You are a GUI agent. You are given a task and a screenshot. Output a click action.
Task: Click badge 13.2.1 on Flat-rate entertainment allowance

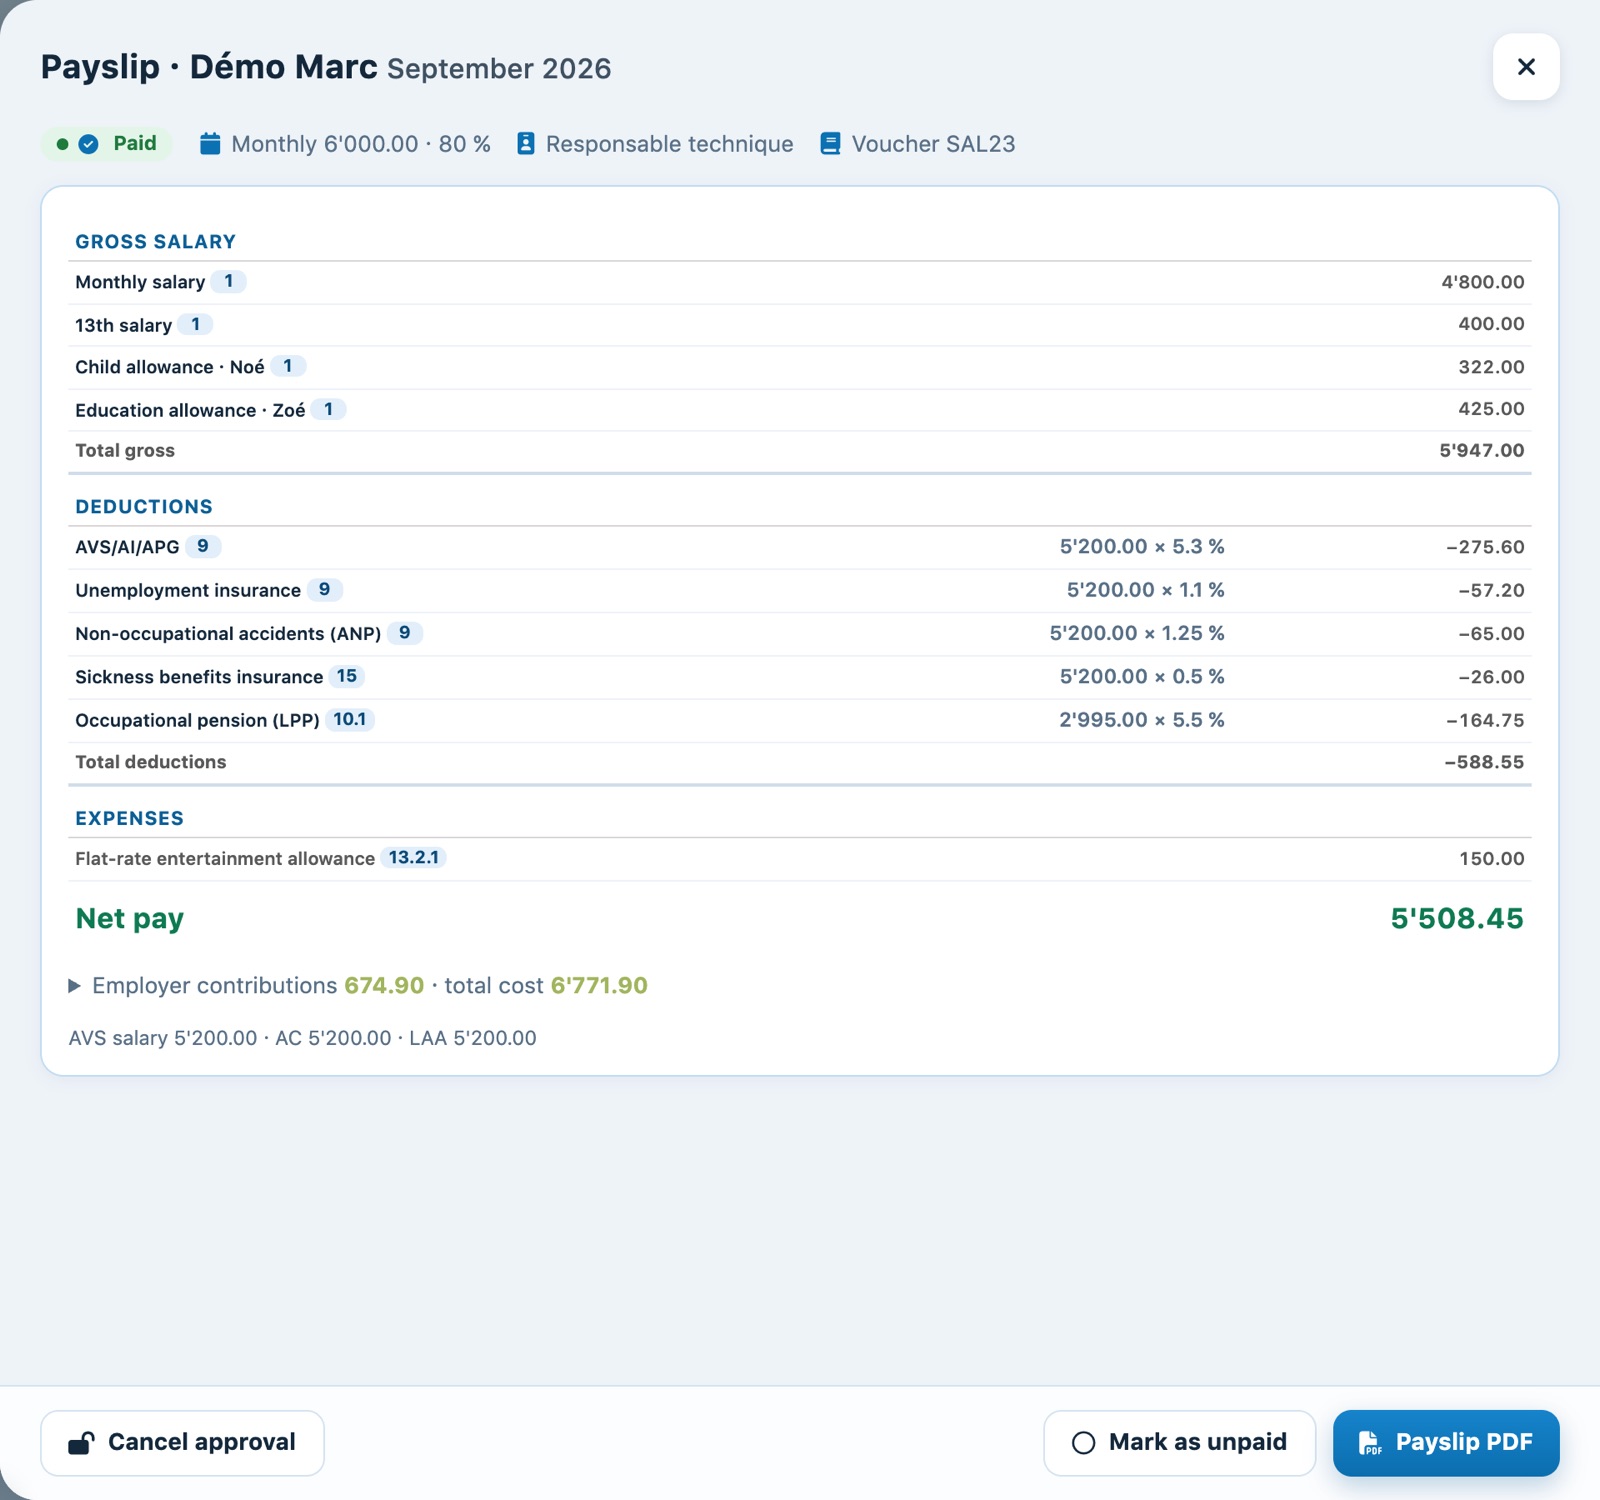(413, 858)
